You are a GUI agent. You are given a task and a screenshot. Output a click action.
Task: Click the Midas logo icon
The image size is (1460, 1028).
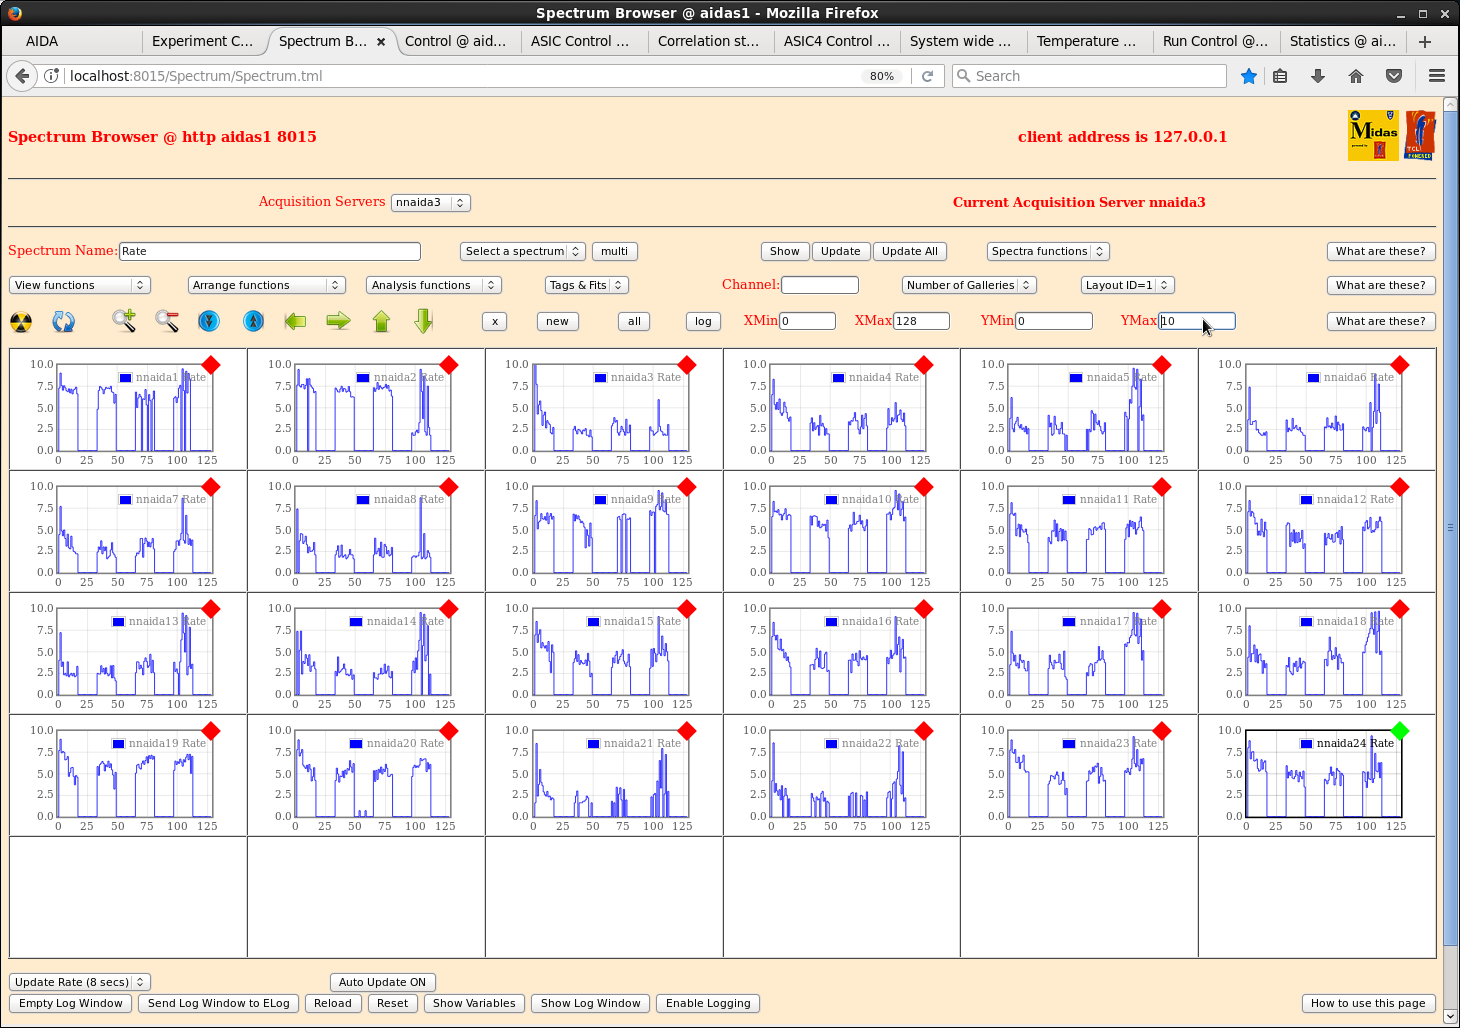coord(1373,135)
